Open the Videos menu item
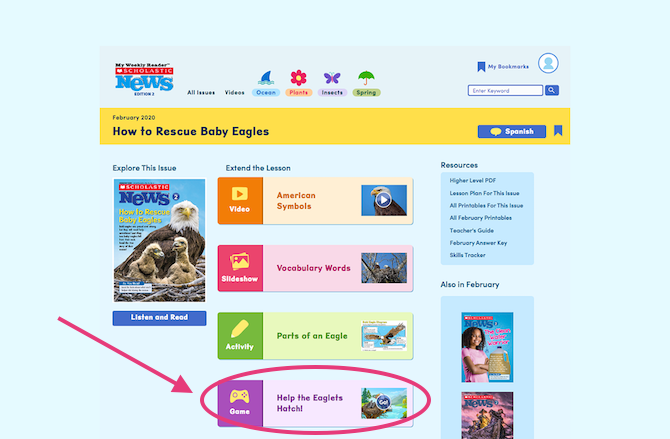The width and height of the screenshot is (670, 439). coord(235,92)
